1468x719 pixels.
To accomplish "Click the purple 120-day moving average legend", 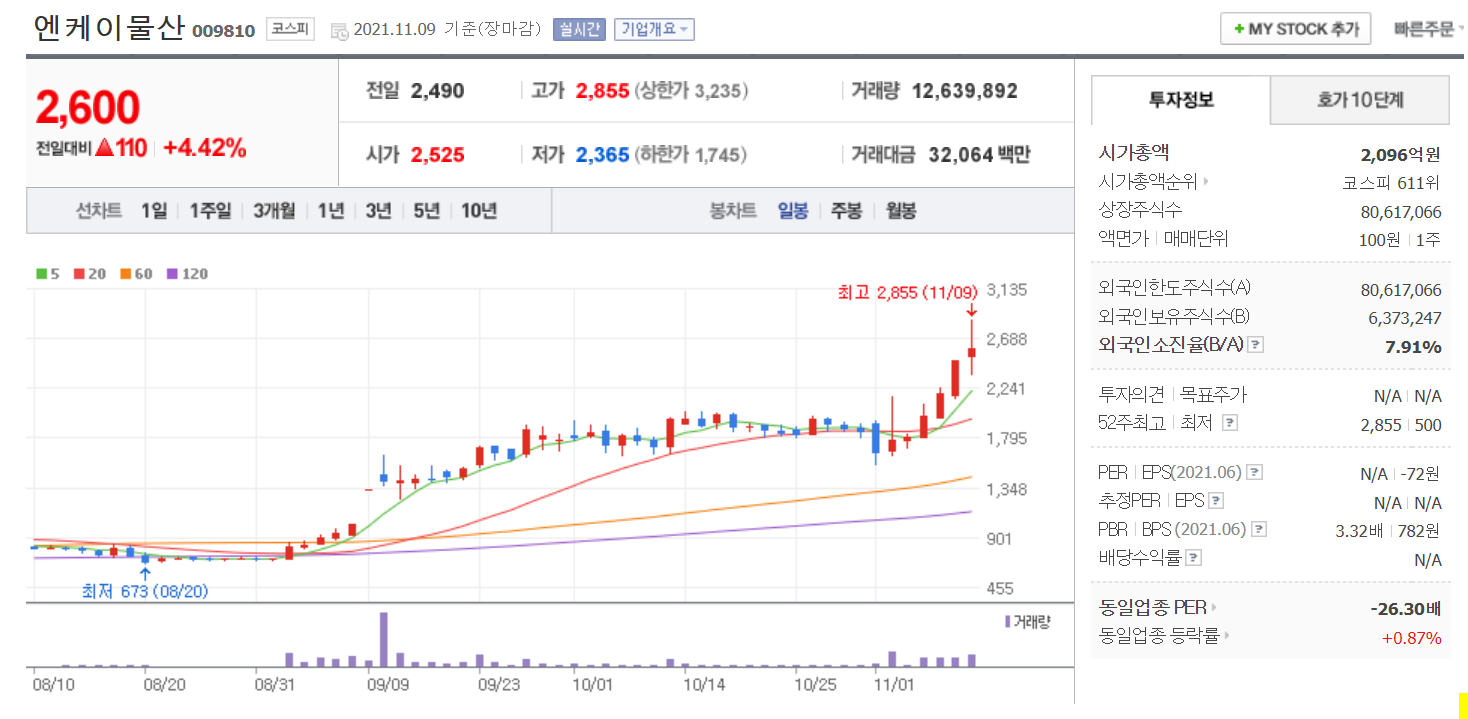I will click(x=187, y=273).
